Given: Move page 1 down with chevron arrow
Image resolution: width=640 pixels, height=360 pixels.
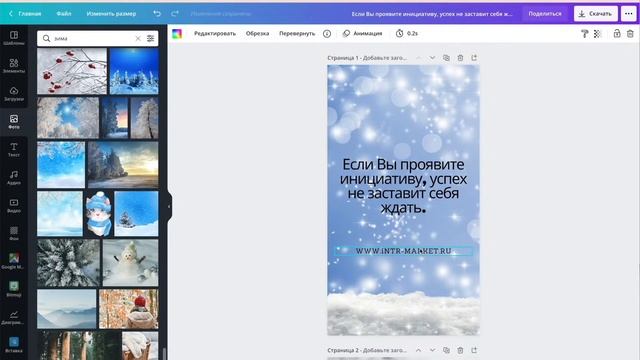Looking at the screenshot, I should pos(432,58).
